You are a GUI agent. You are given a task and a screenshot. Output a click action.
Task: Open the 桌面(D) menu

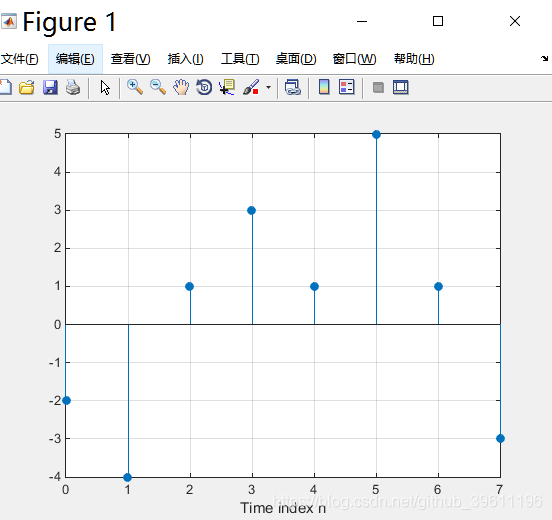pyautogui.click(x=296, y=59)
